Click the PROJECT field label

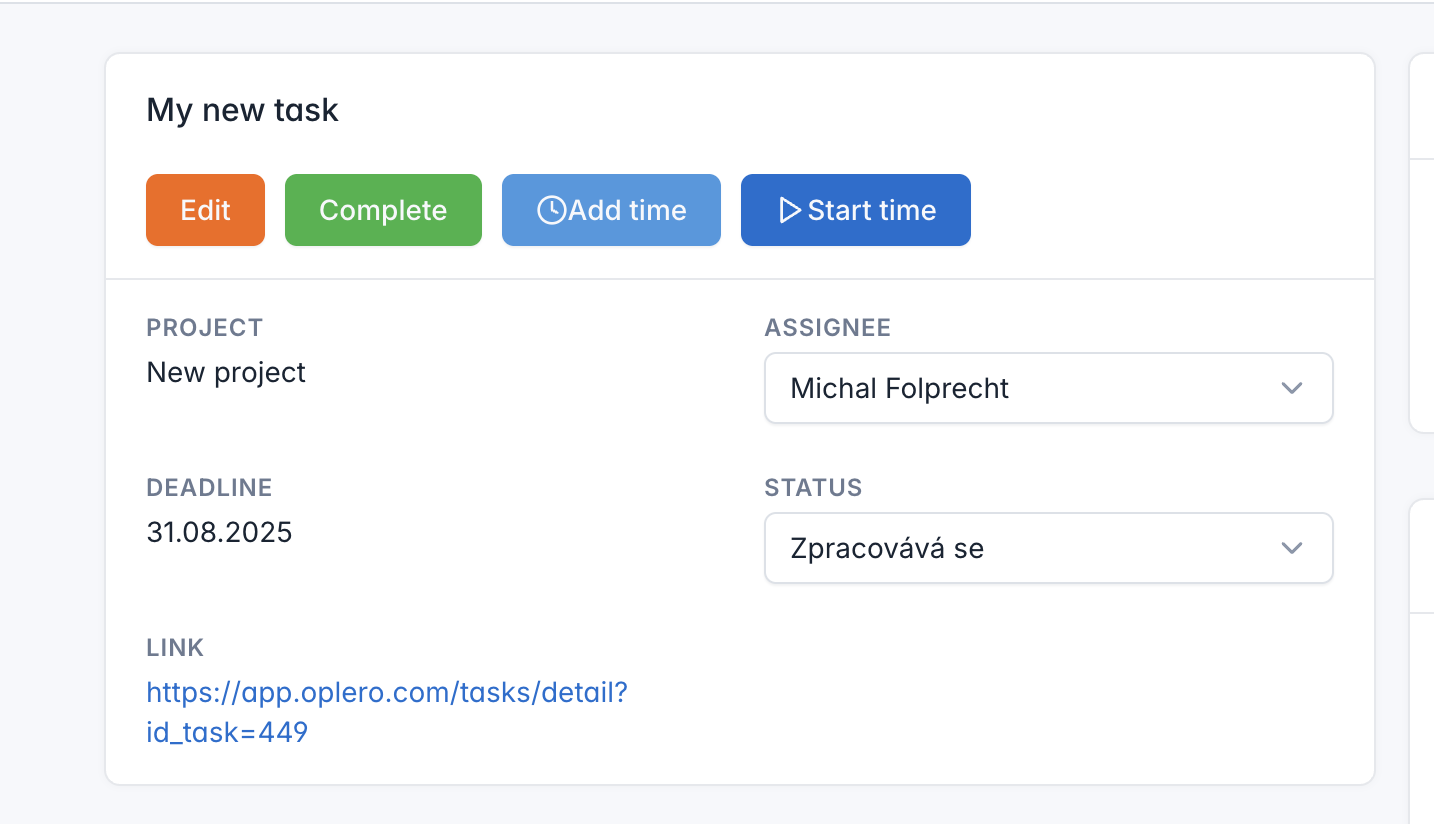coord(205,327)
